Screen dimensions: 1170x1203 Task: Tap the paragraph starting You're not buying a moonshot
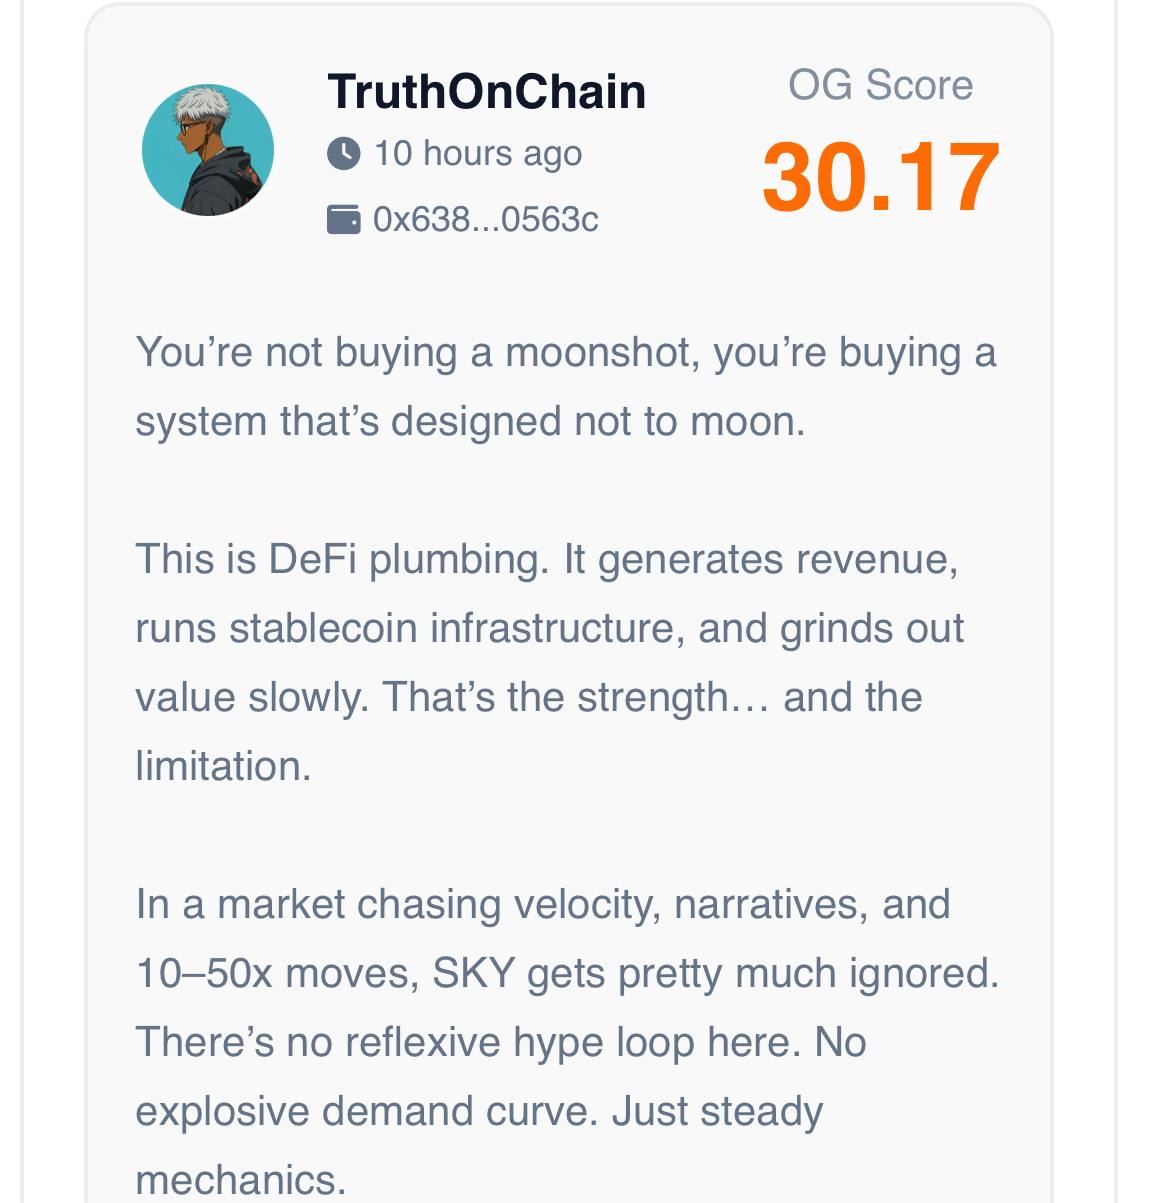[566, 387]
